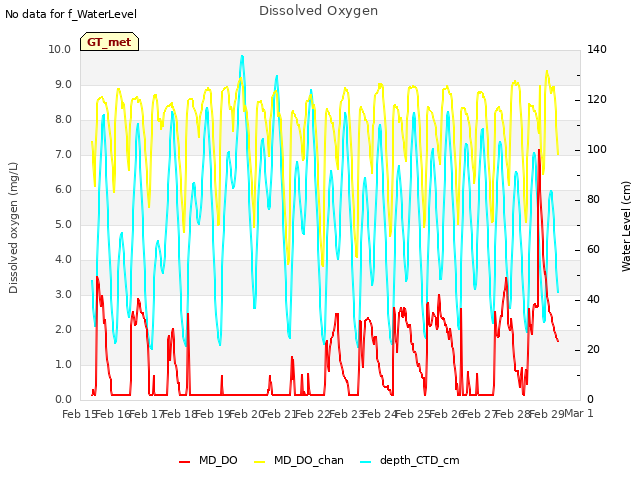Screen dimensions: 640x480
Task: Click the 100 right axis tick label
Action: (x=597, y=150)
